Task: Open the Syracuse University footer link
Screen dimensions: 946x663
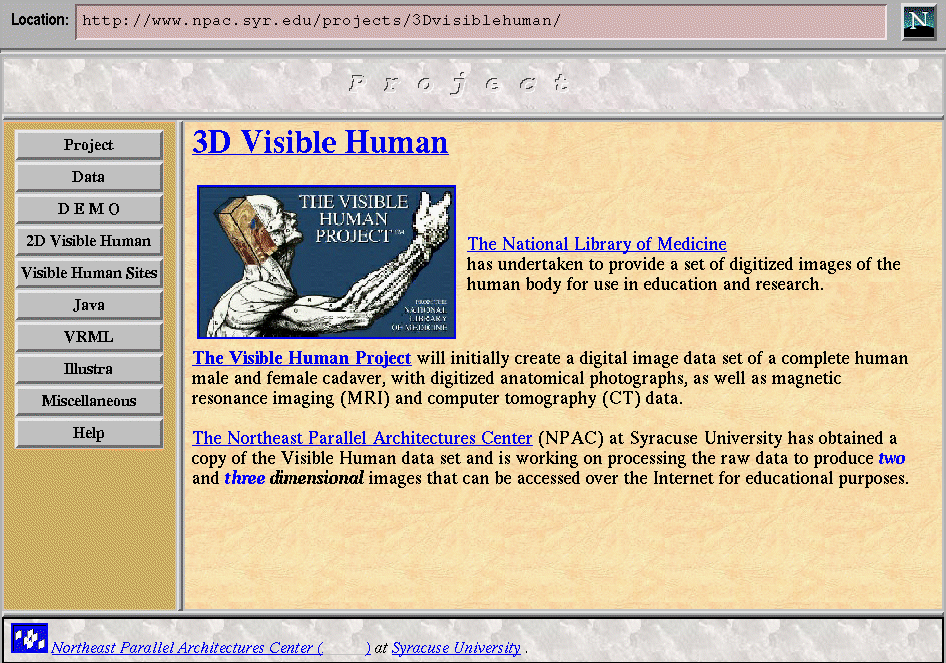Action: [456, 647]
